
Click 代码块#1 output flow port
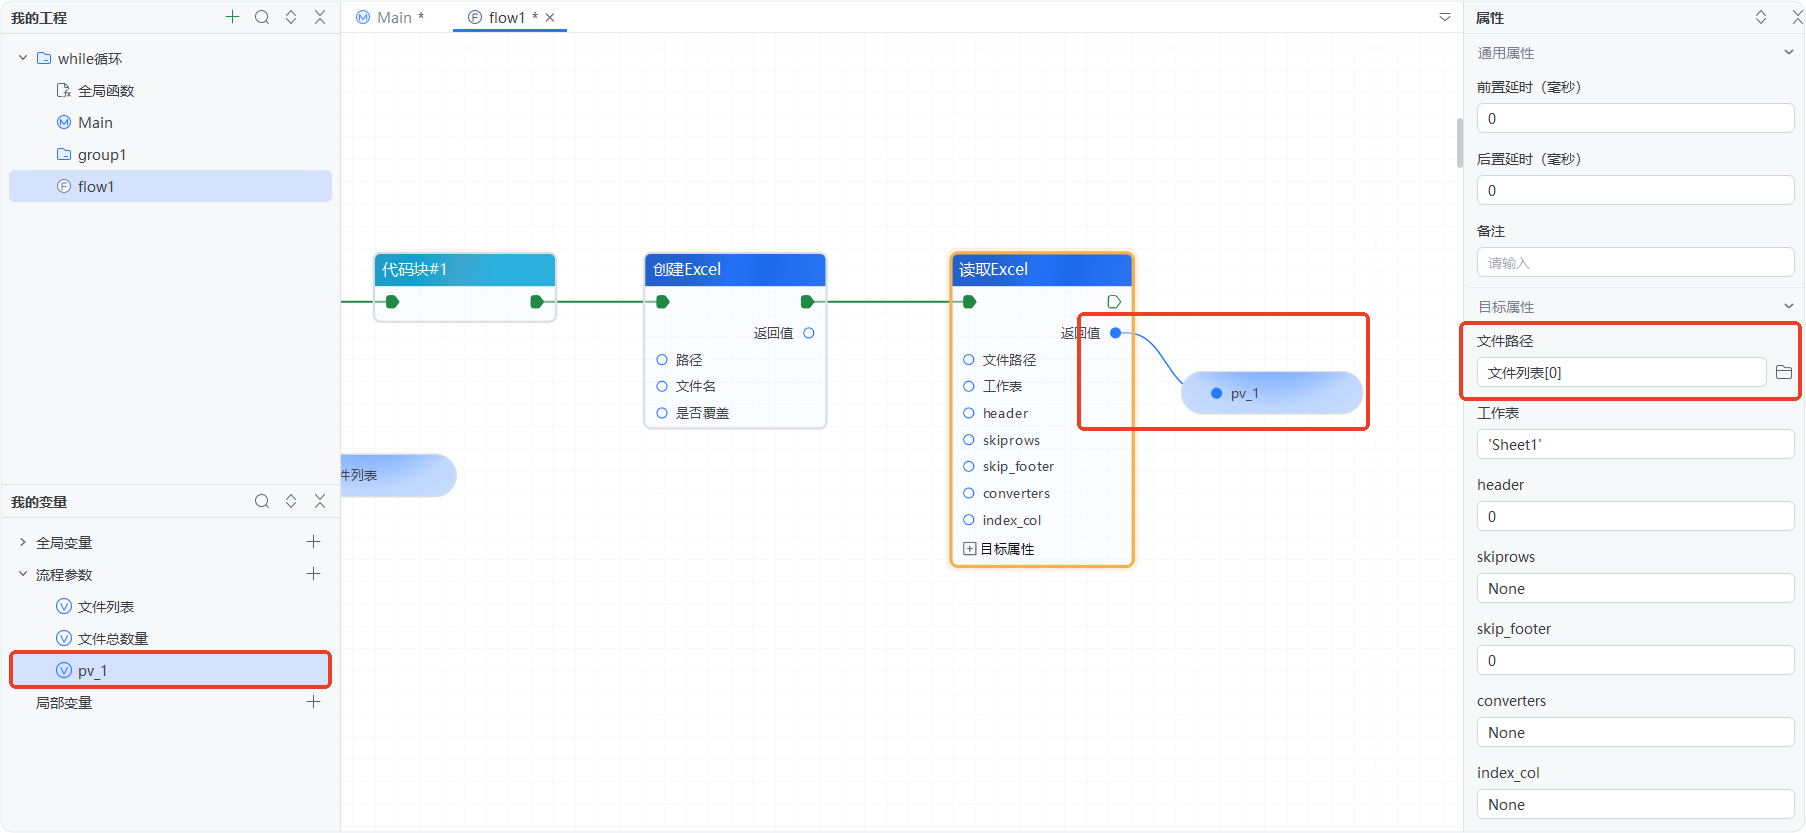pyautogui.click(x=537, y=301)
